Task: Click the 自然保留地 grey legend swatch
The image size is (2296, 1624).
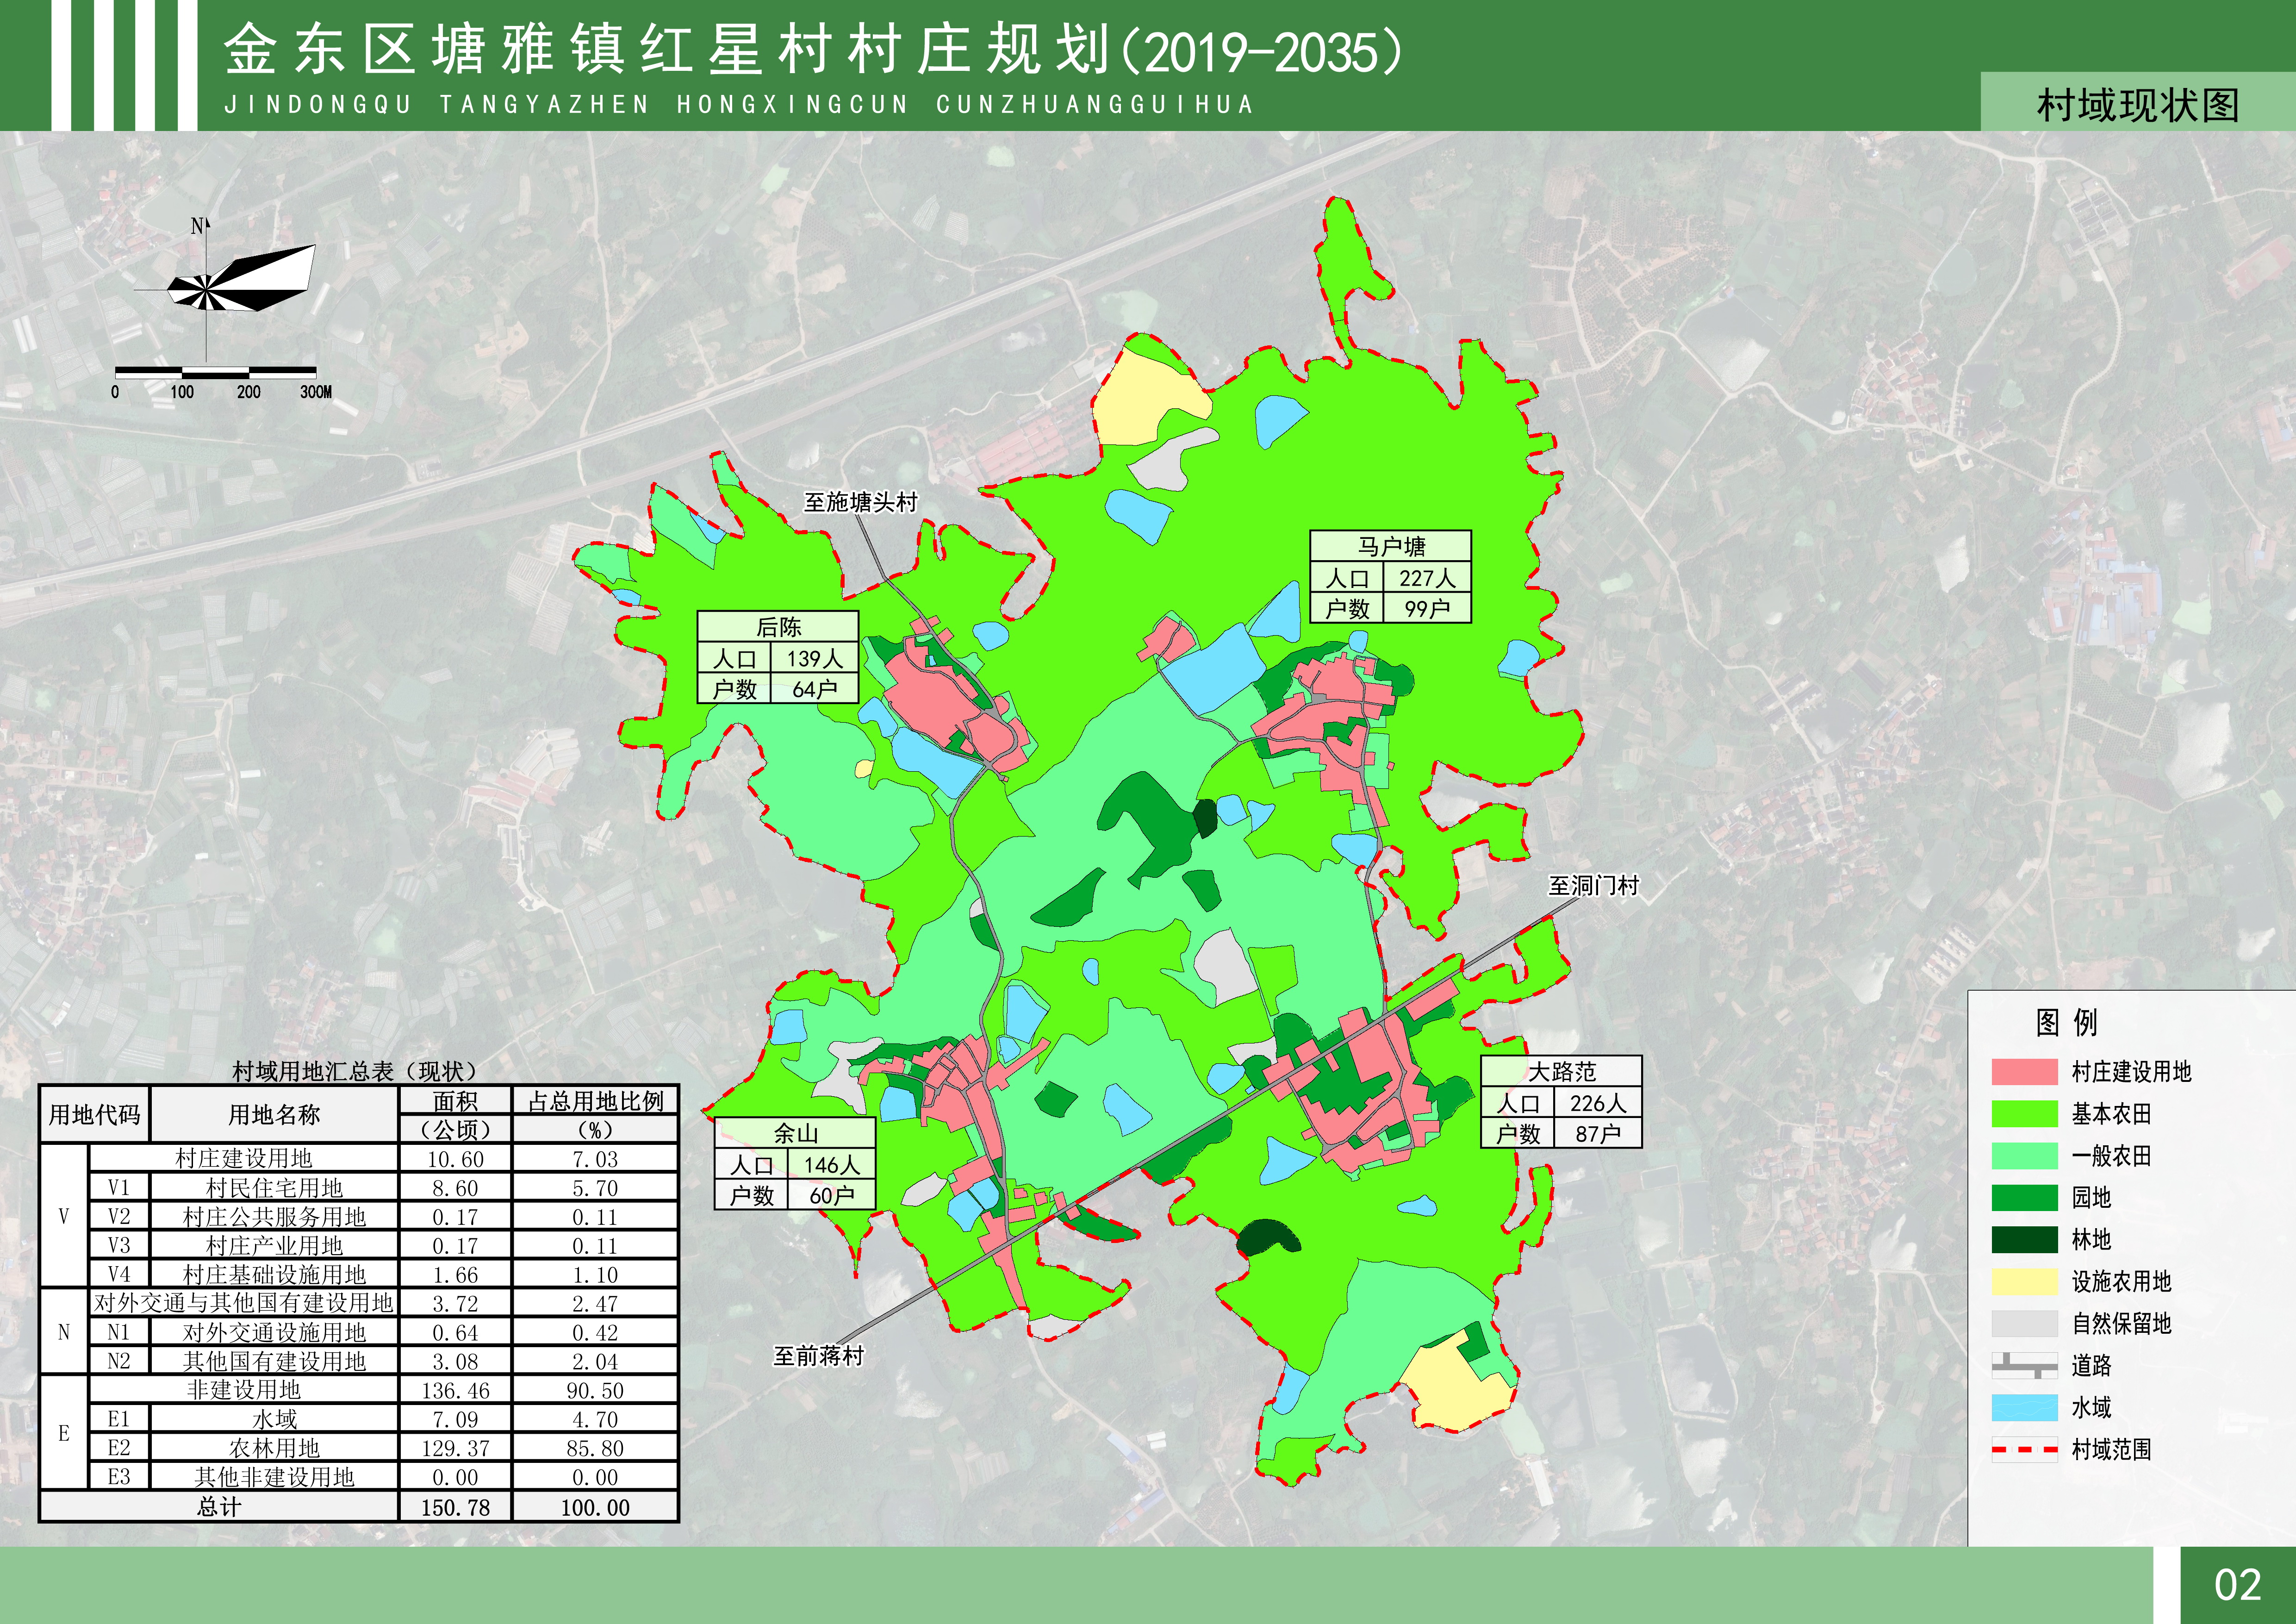Action: coord(2024,1324)
